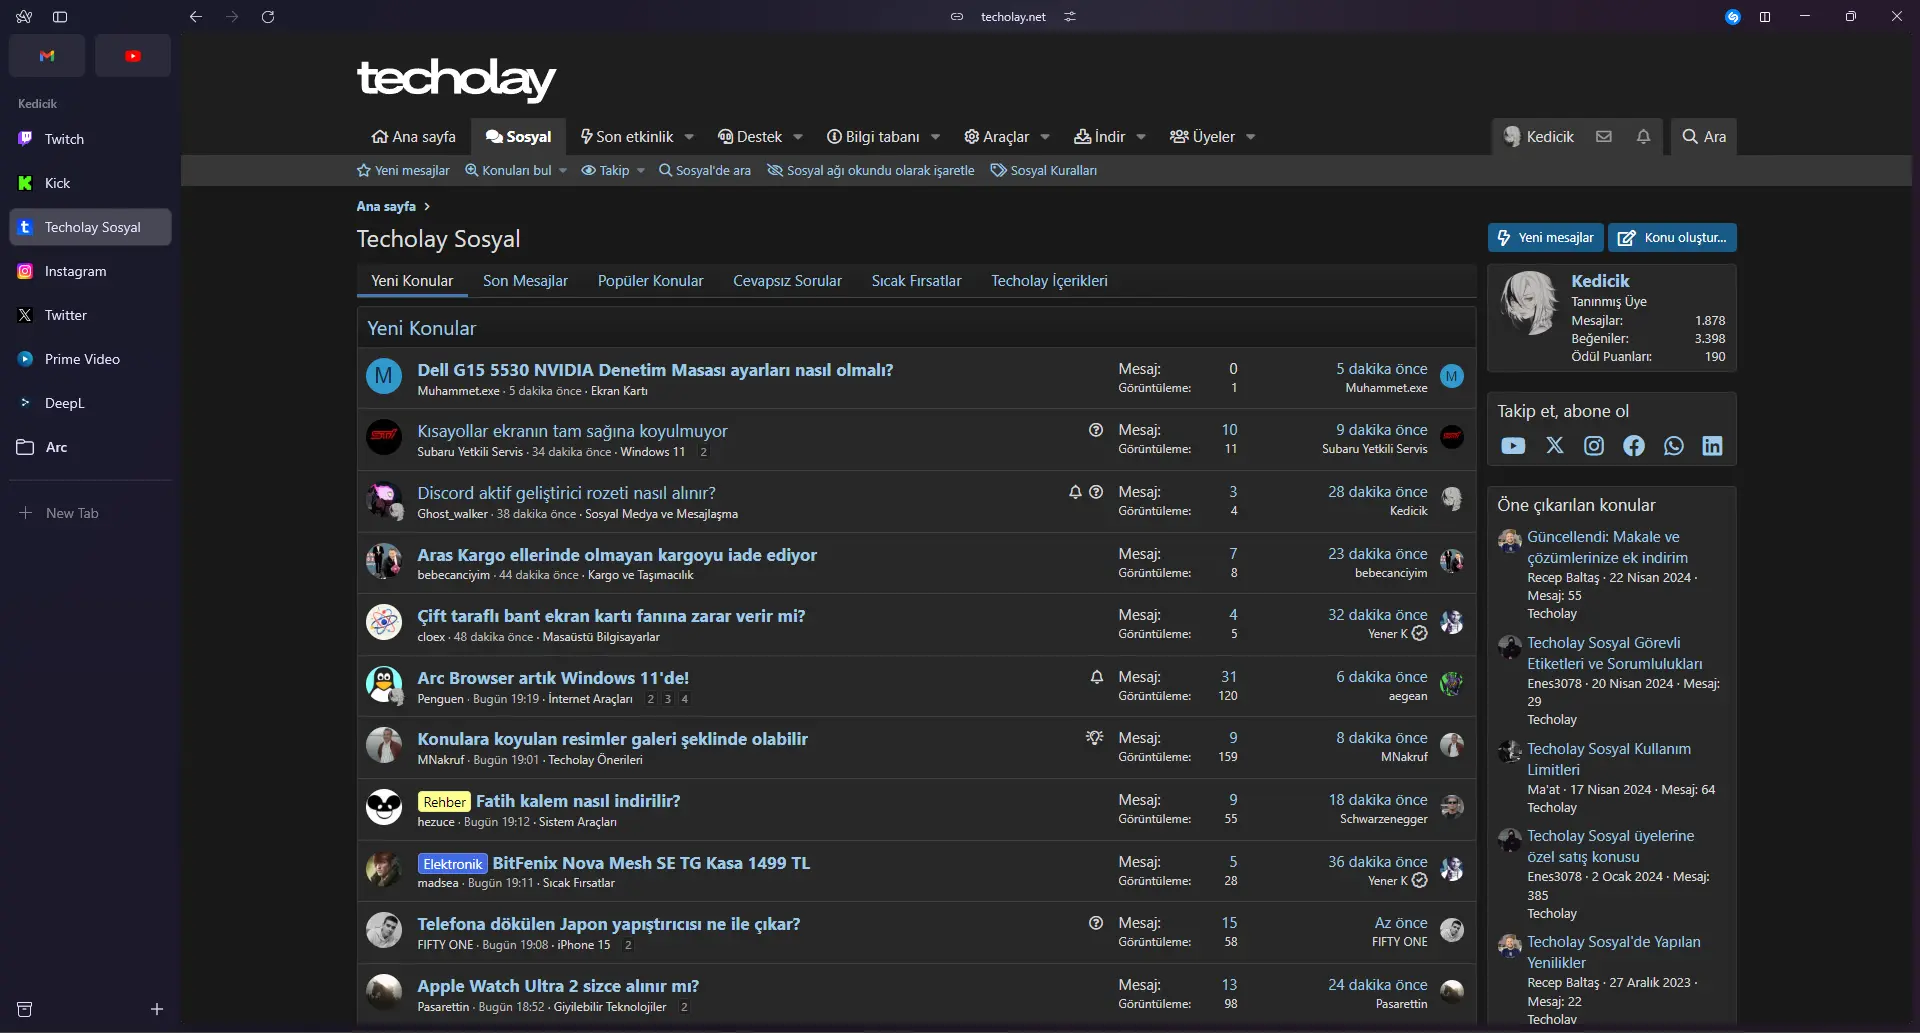Viewport: 1920px width, 1033px height.
Task: Click the WhatsApp follow icon
Action: [x=1674, y=446]
